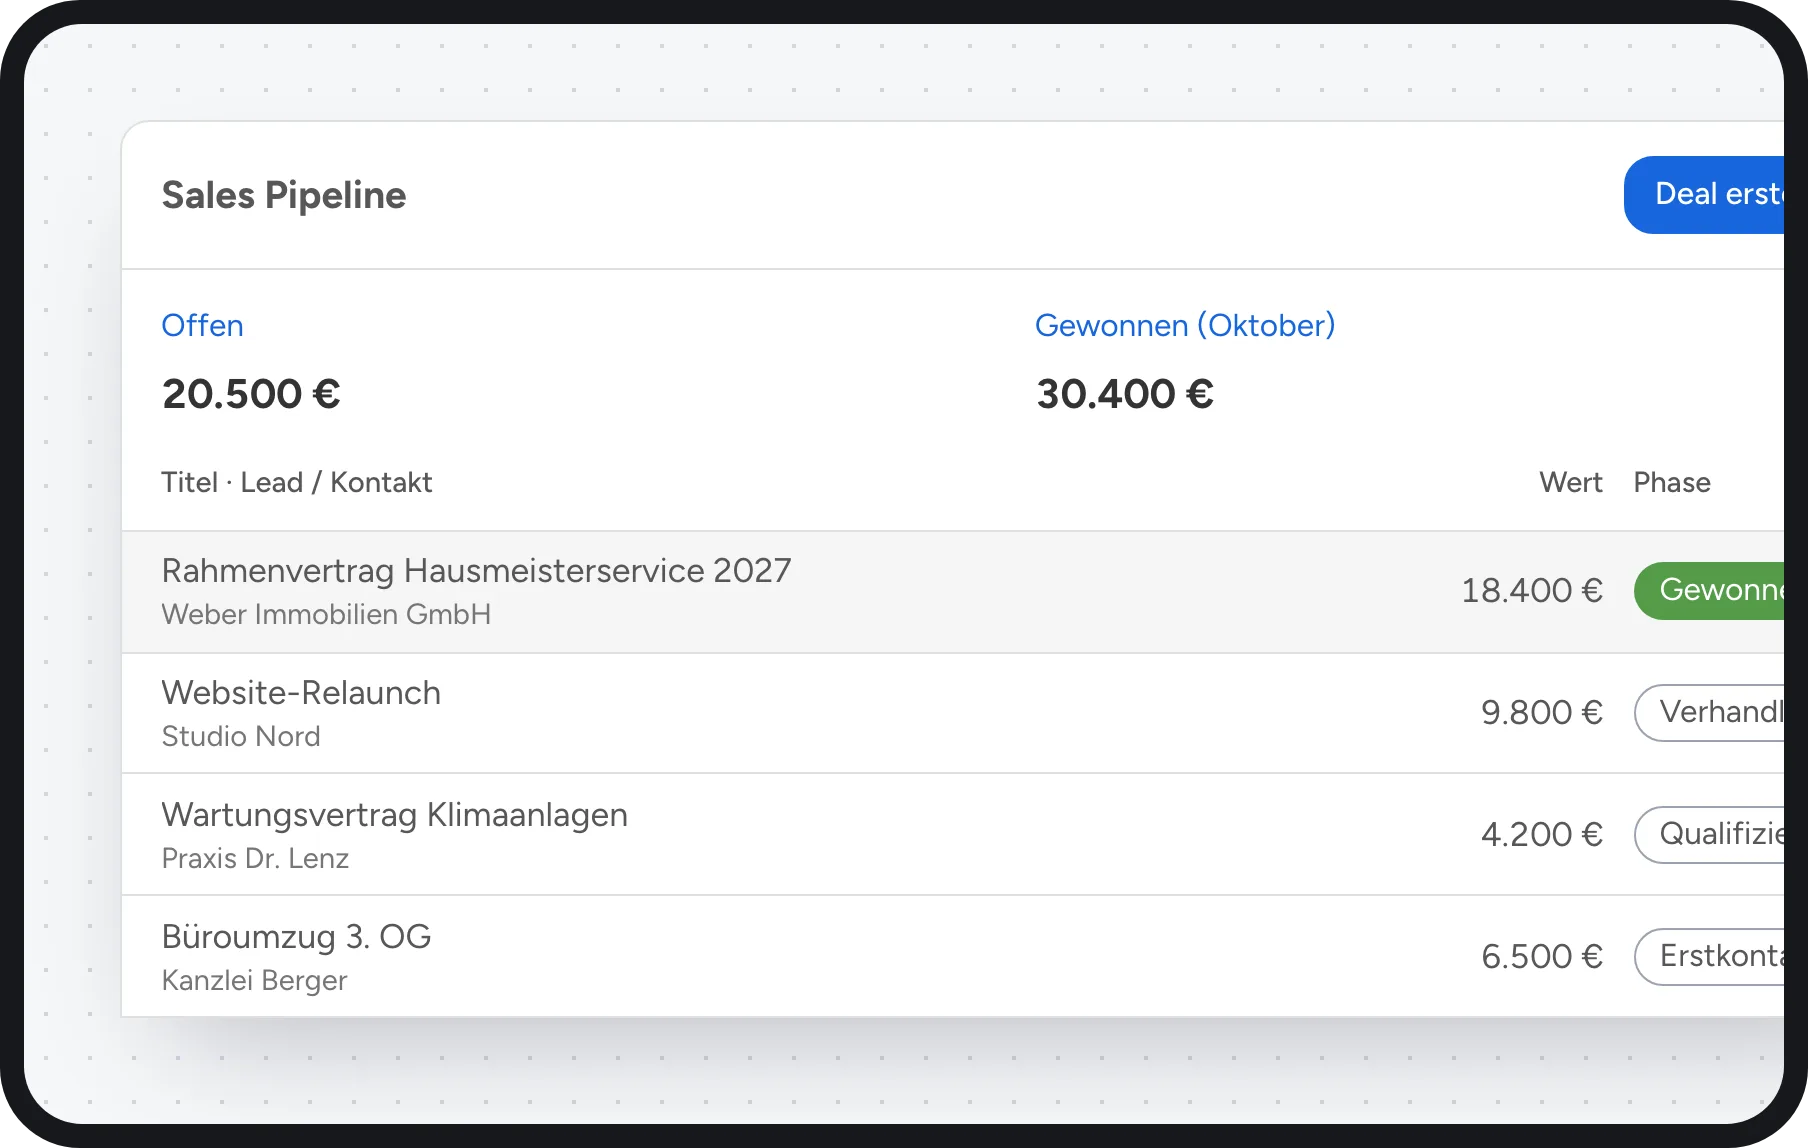Click the 30.400 € won total

click(x=1125, y=394)
